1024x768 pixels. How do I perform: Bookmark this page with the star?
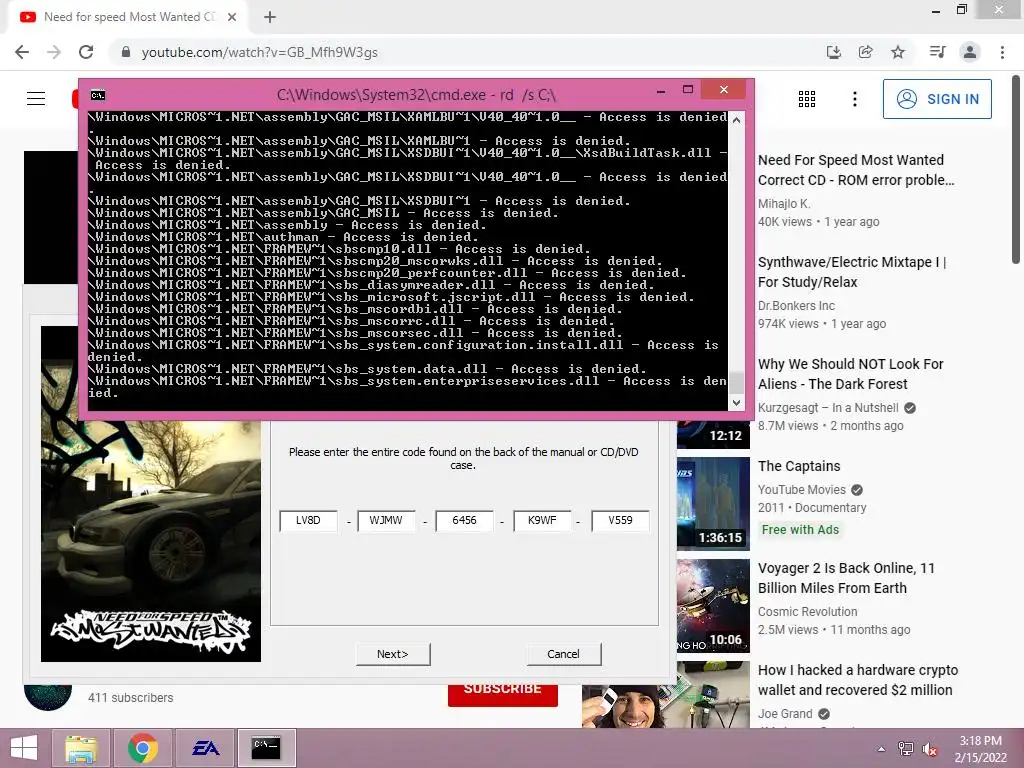(898, 52)
